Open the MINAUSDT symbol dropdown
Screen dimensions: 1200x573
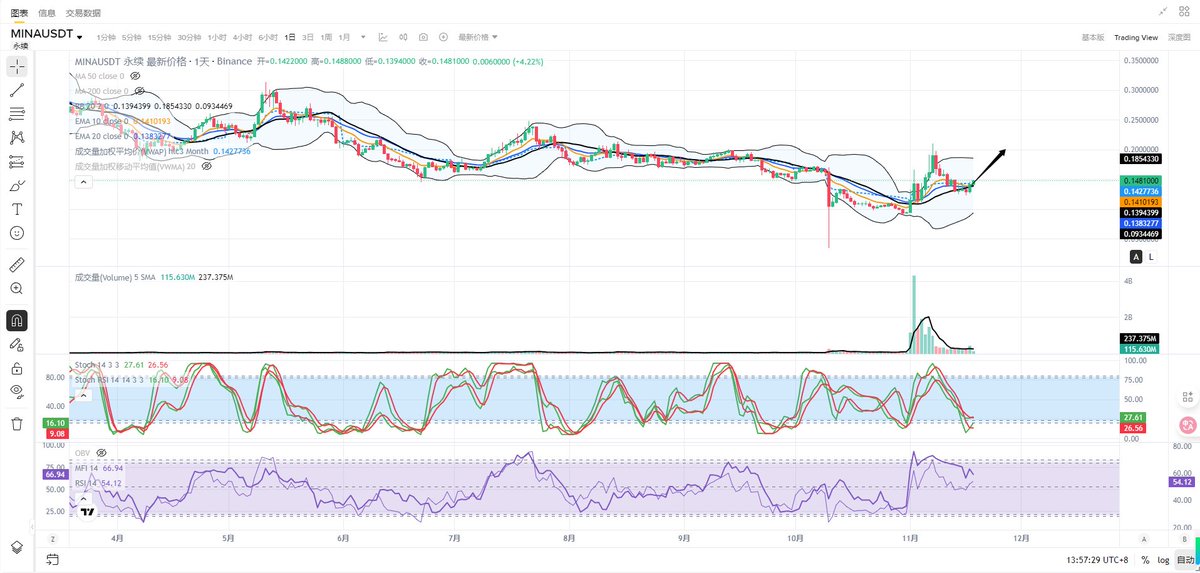click(46, 35)
